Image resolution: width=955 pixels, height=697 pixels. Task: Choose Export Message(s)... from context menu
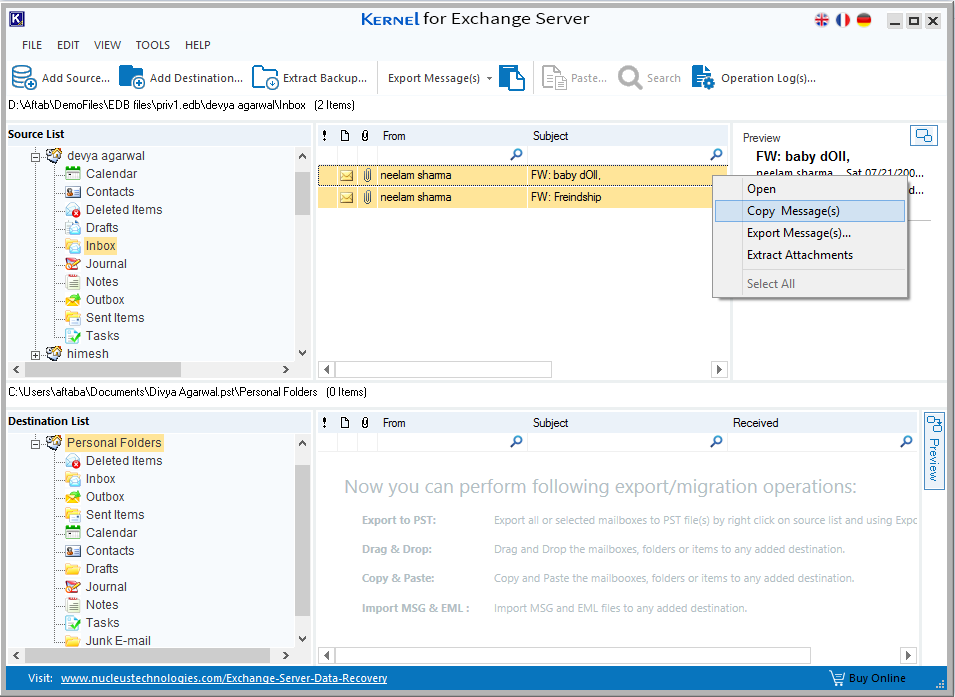pos(809,233)
